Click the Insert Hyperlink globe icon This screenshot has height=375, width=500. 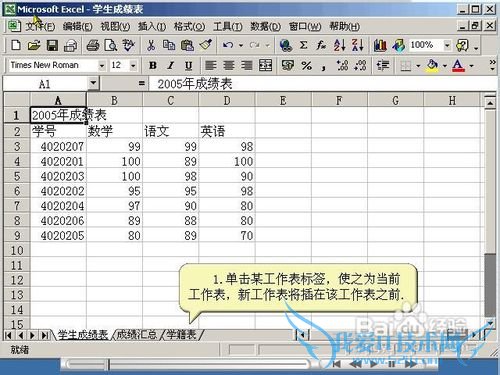286,45
